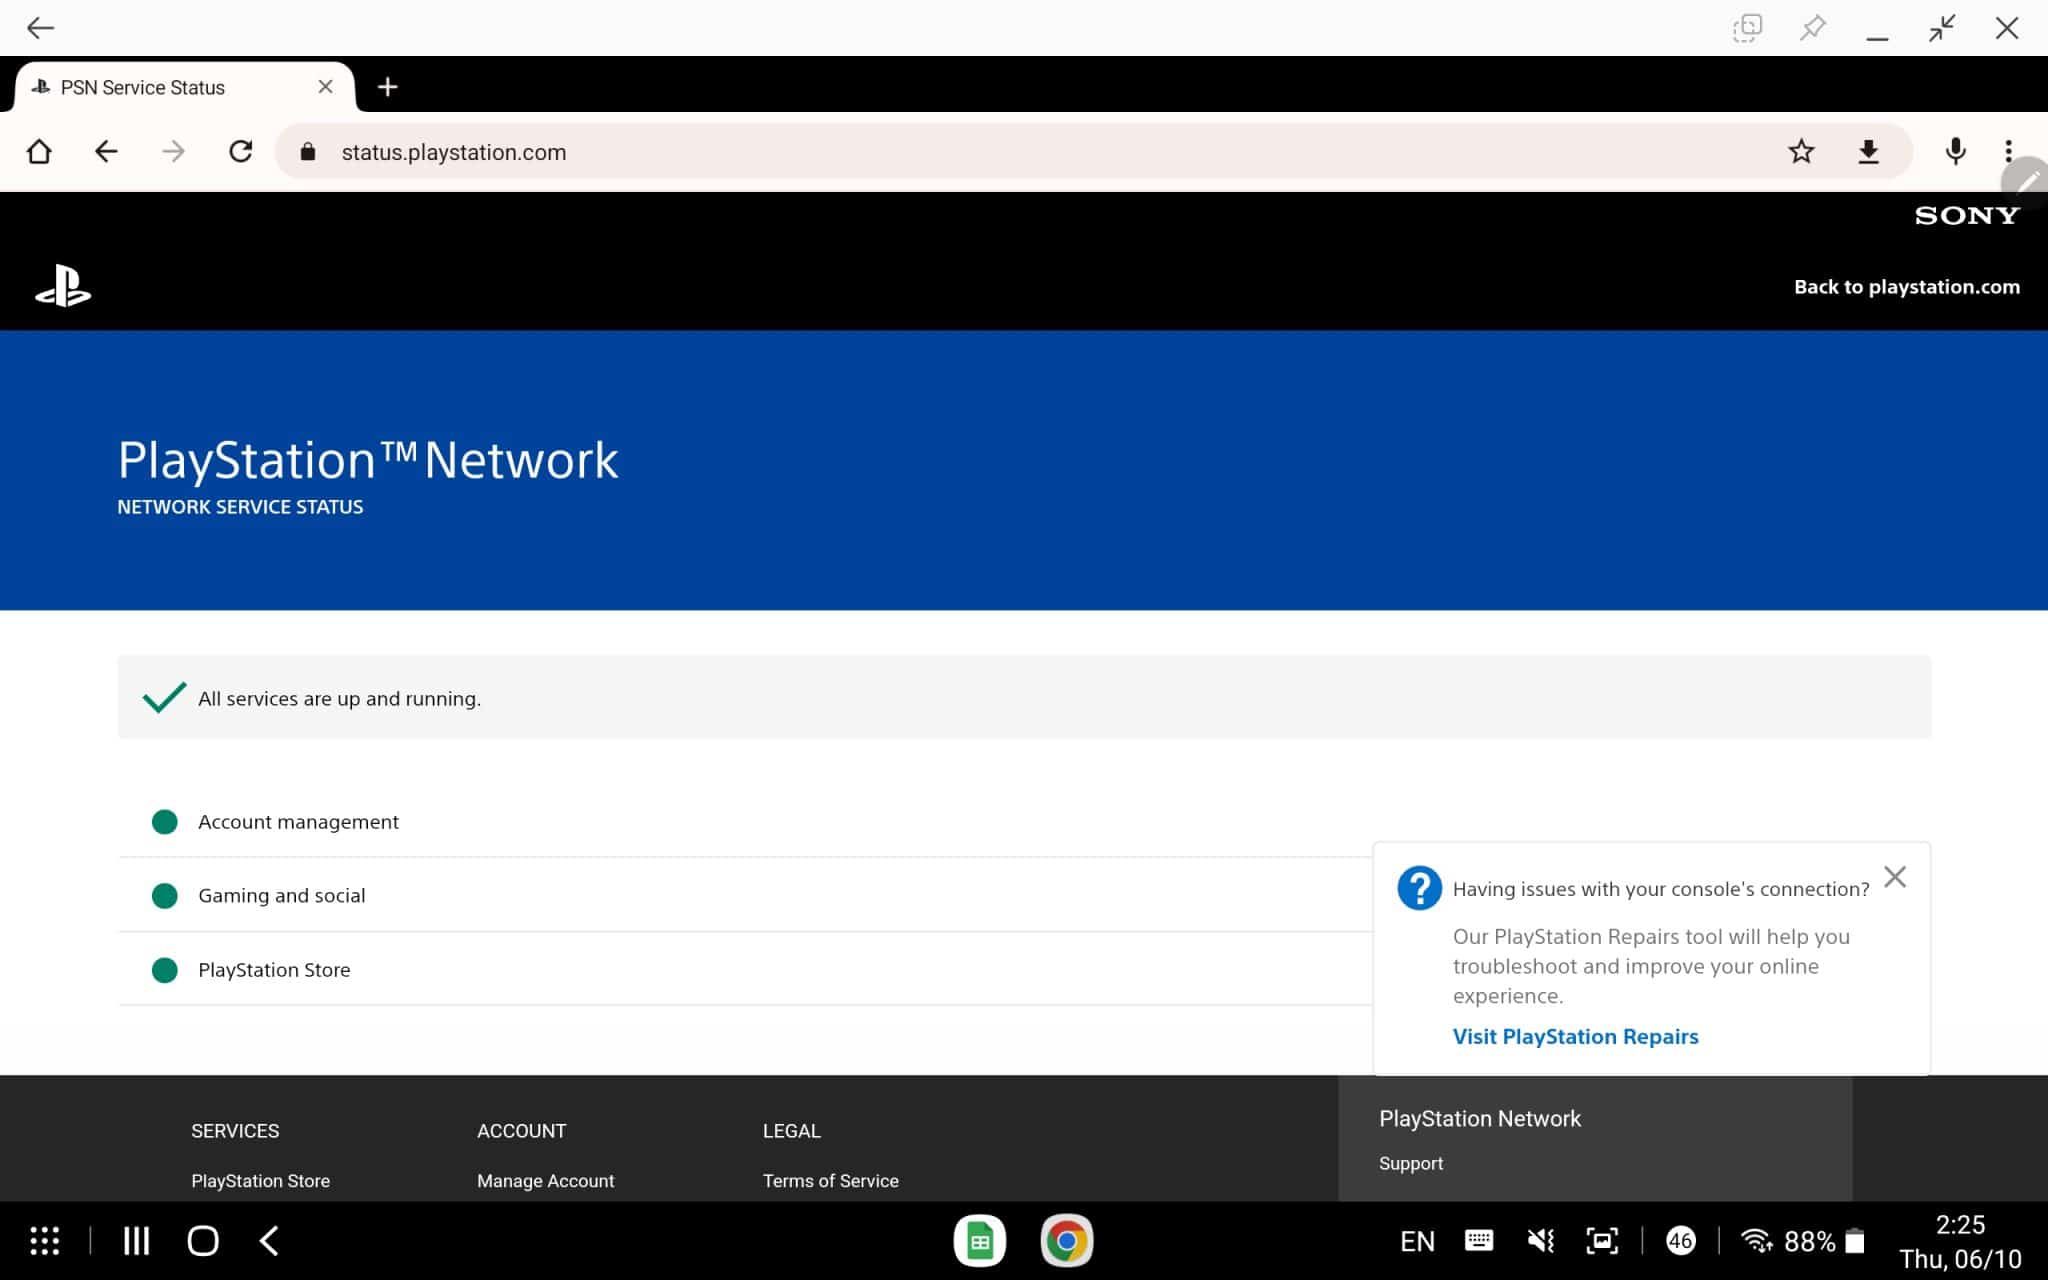Image resolution: width=2048 pixels, height=1280 pixels.
Task: Open the EN language selector in system tray
Action: [x=1416, y=1240]
